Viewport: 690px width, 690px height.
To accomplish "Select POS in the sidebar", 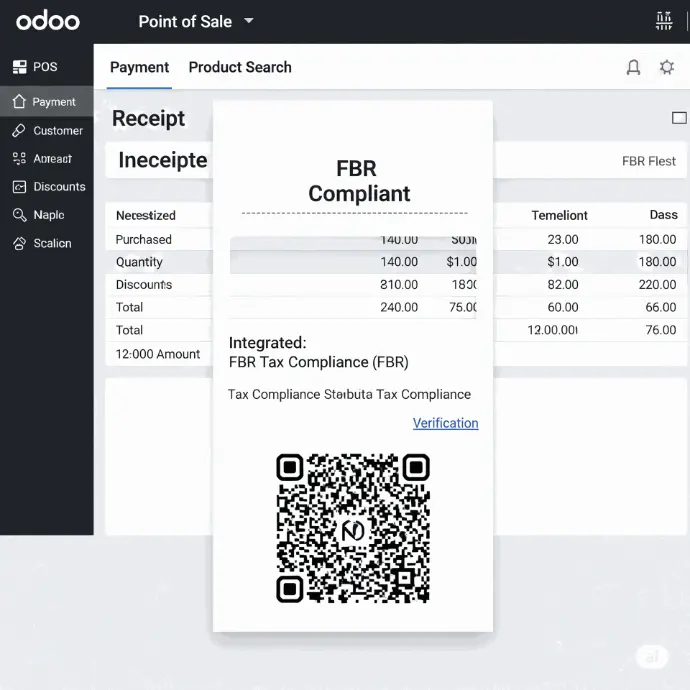I will click(47, 67).
